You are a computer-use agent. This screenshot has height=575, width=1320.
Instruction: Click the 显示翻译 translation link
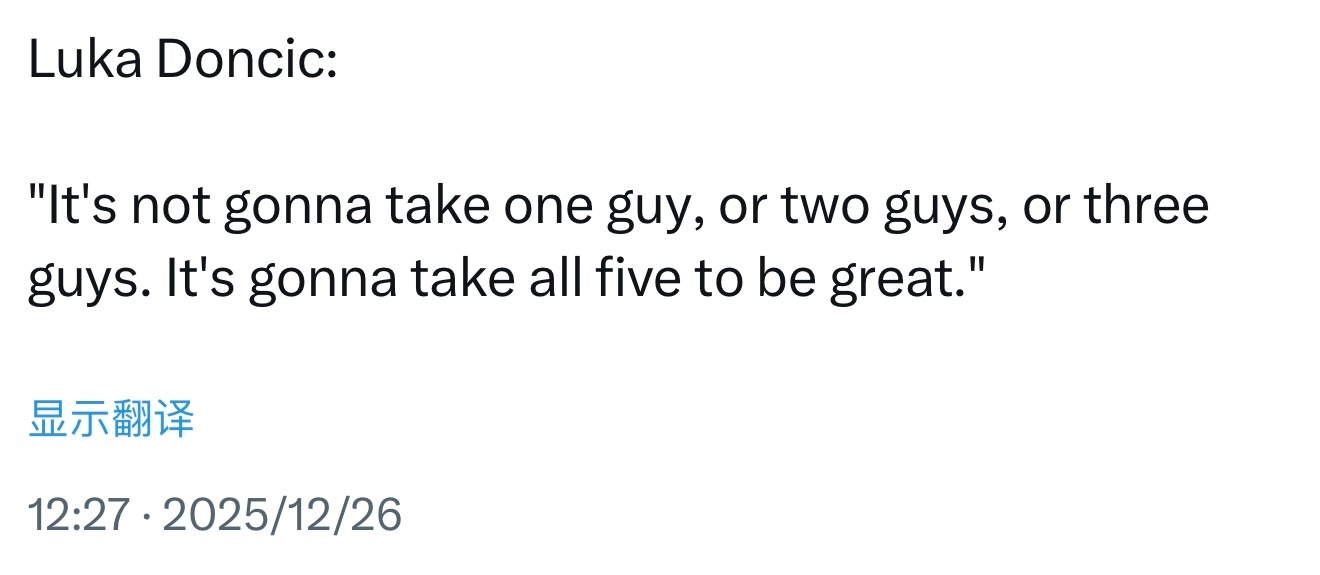111,420
